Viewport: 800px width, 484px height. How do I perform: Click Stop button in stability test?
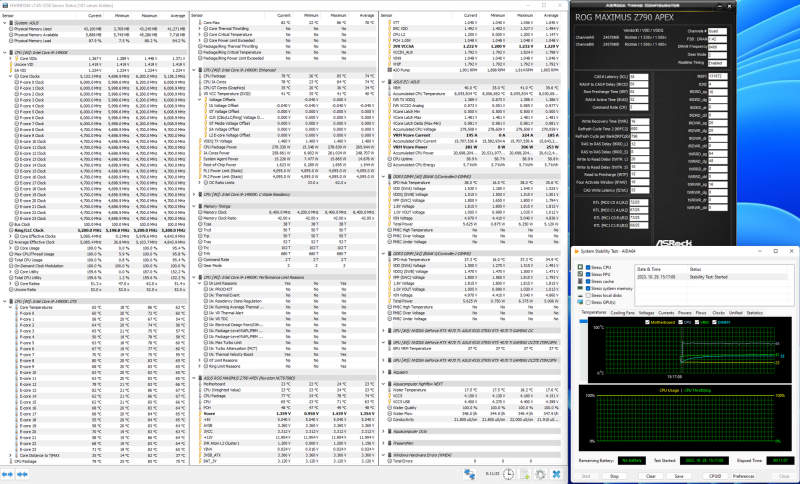pyautogui.click(x=614, y=476)
